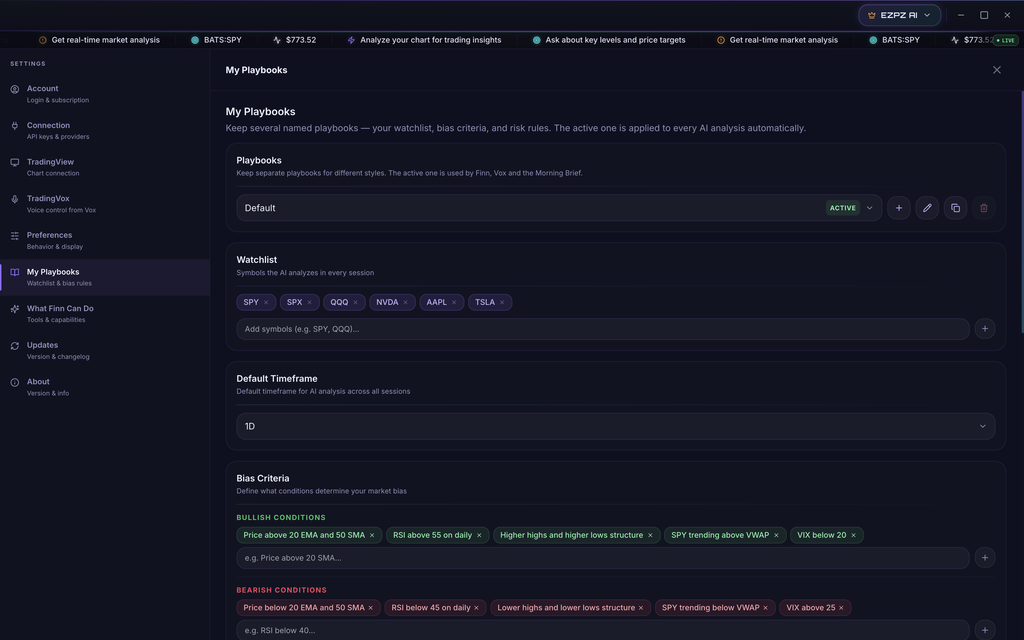This screenshot has height=640, width=1024.
Task: Click 'Ask about key levels and price targets' ticker
Action: pos(609,40)
